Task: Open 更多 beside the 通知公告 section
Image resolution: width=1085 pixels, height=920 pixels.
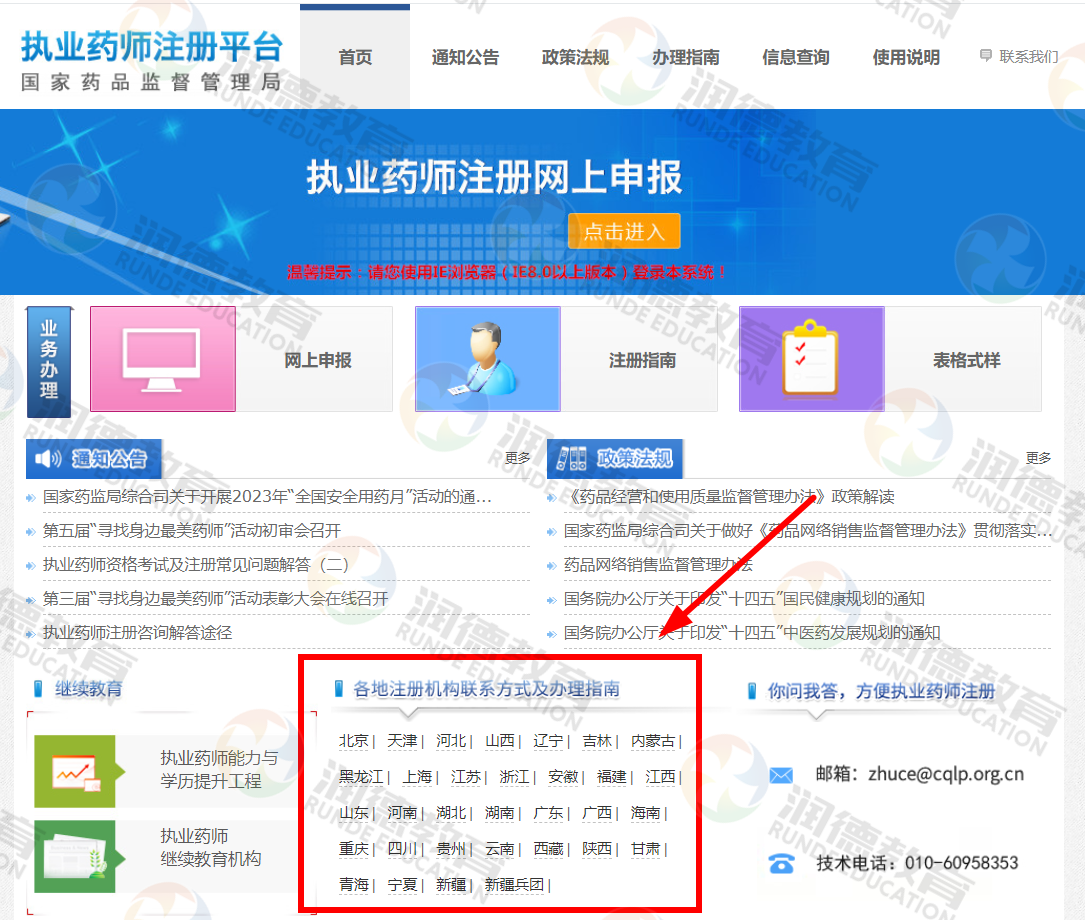Action: tap(518, 458)
